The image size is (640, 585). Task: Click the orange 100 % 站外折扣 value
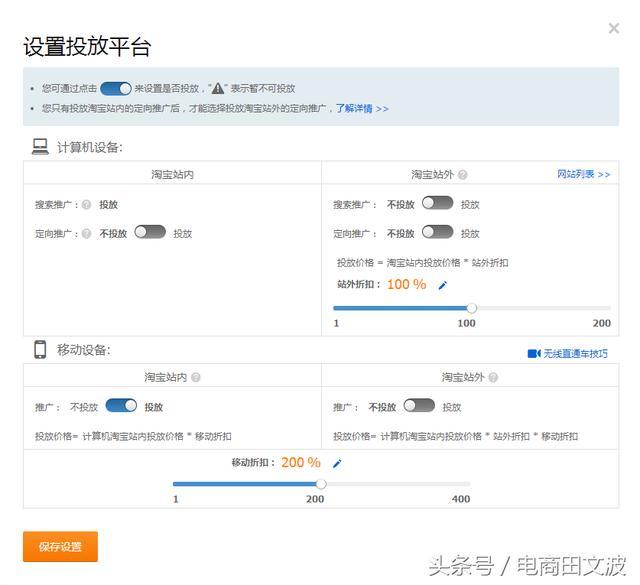406,285
